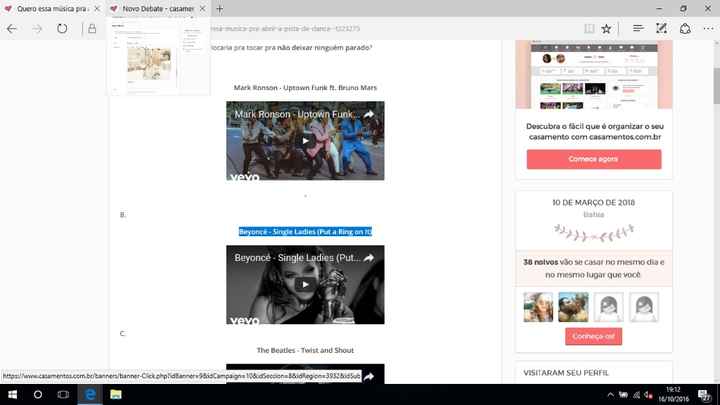
Task: Open Cortana search circle
Action: [x=38, y=394]
